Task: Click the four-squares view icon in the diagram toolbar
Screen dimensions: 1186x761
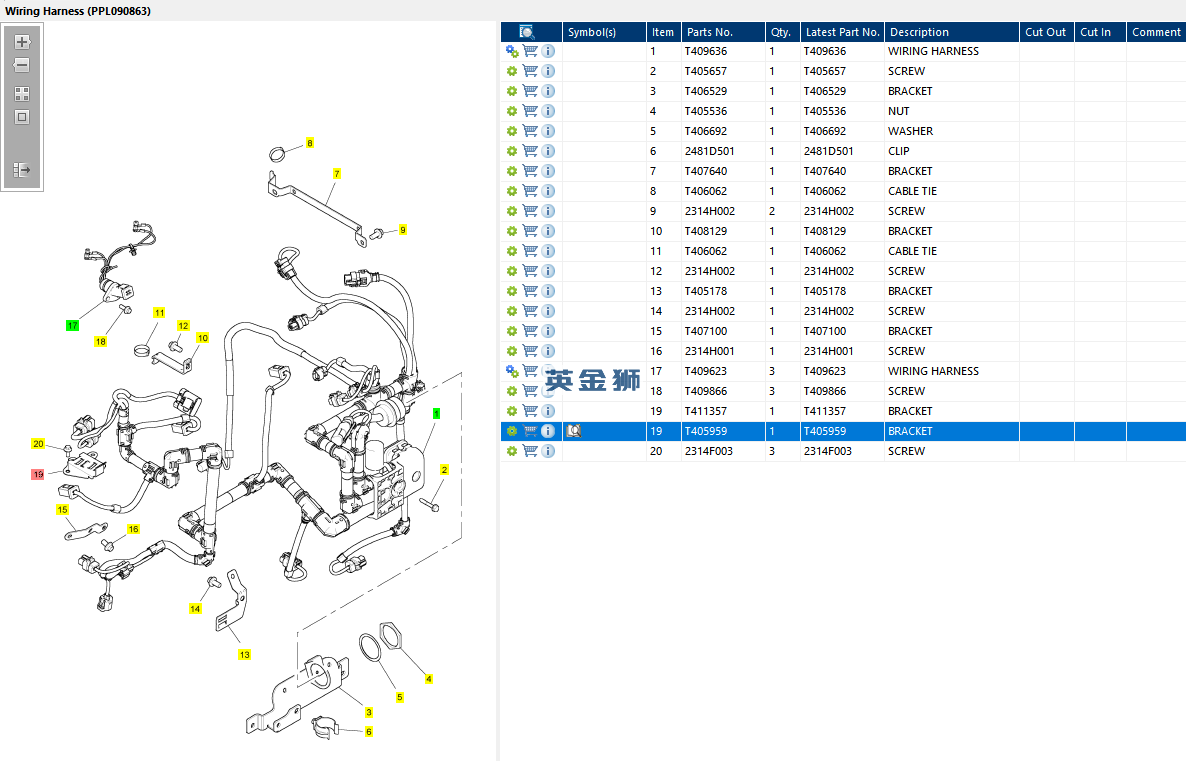Action: [x=22, y=94]
